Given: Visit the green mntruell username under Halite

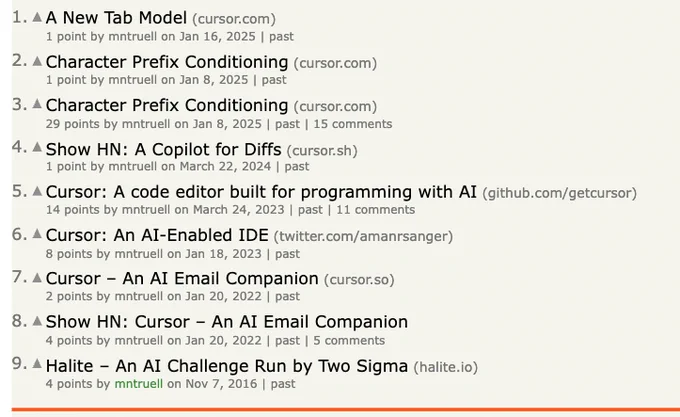Looking at the screenshot, I should (x=139, y=384).
